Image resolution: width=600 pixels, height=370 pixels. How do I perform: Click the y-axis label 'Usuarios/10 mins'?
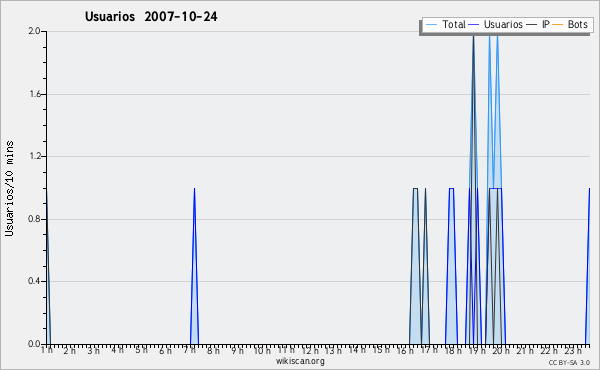pos(9,189)
